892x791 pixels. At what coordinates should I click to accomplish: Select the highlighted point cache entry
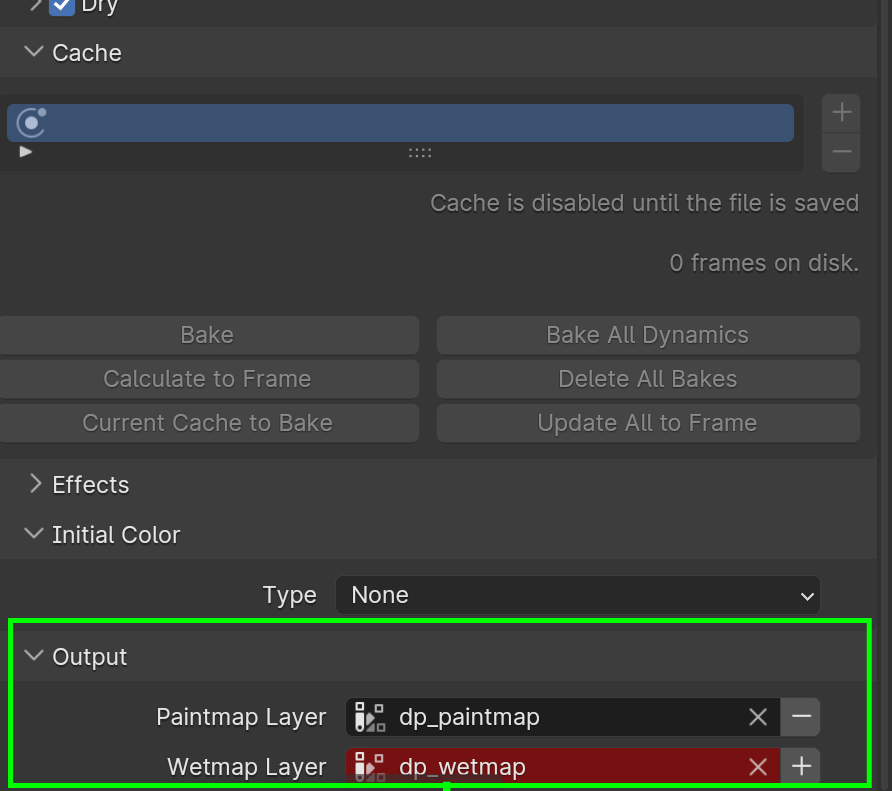click(400, 123)
